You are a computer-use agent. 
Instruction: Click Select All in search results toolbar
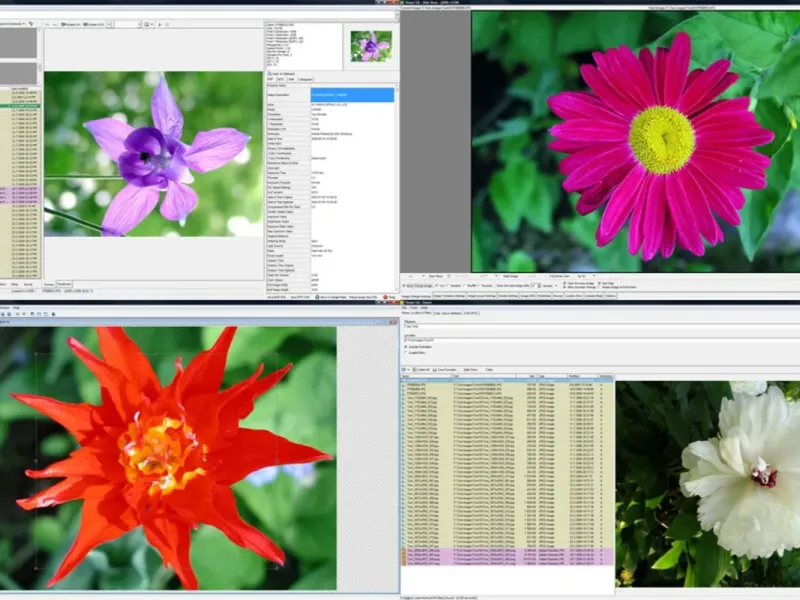click(420, 369)
